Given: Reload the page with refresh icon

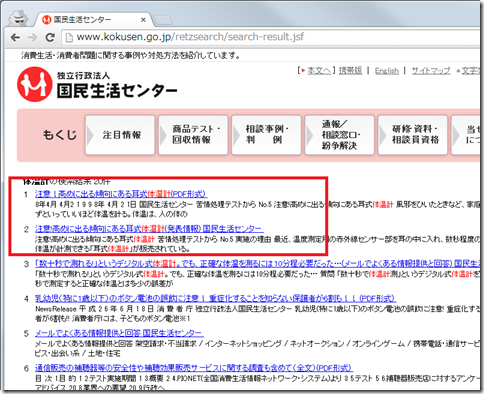Looking at the screenshot, I should [x=50, y=37].
